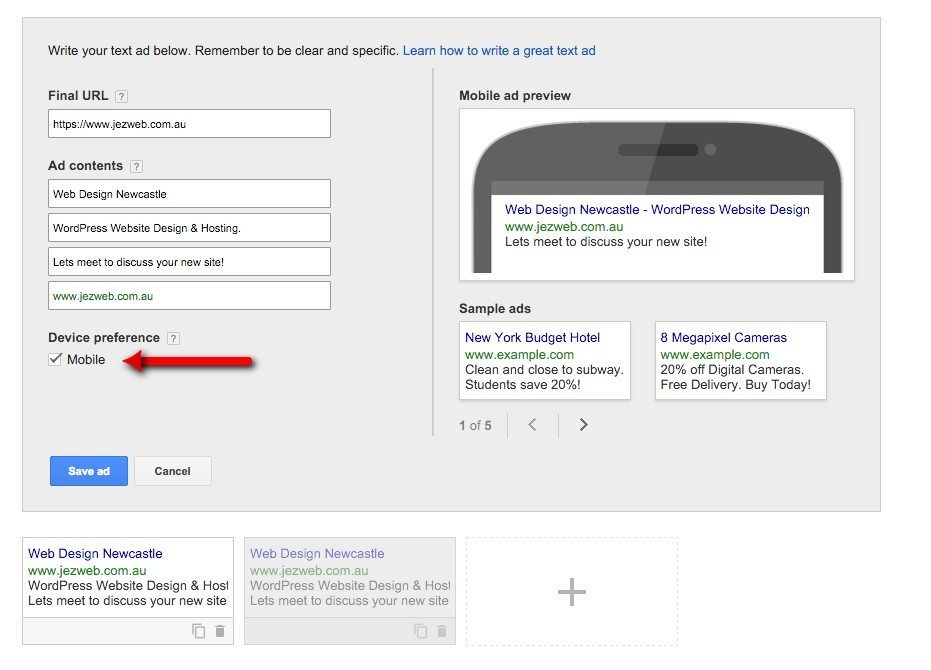
Task: Open help for Ad contents
Action: (x=136, y=166)
